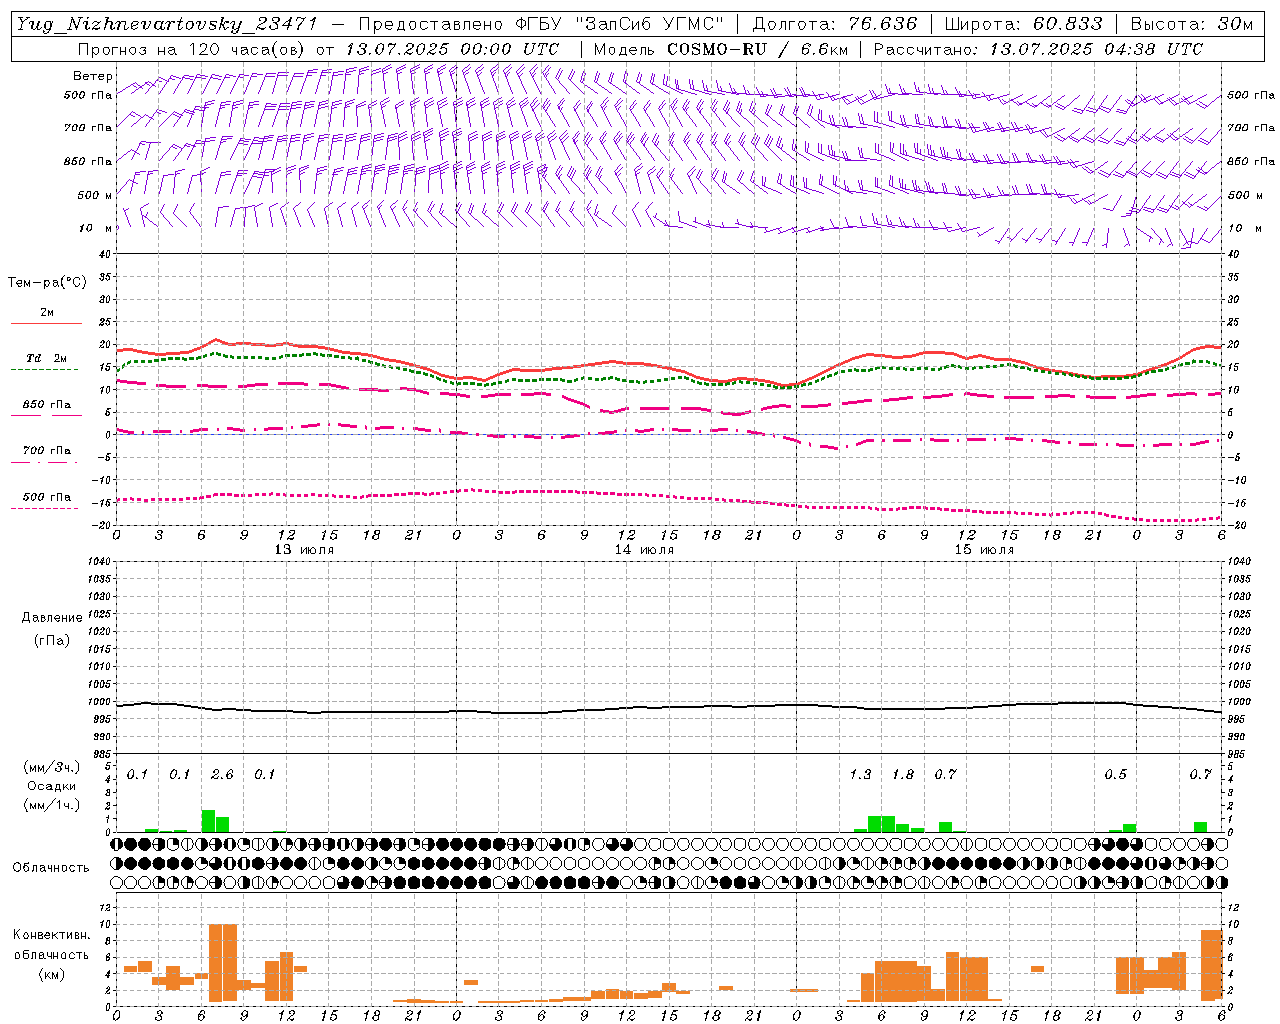The height and width of the screenshot is (1024, 1280).
Task: Click the red 2м temperature legend line
Action: click(x=46, y=323)
